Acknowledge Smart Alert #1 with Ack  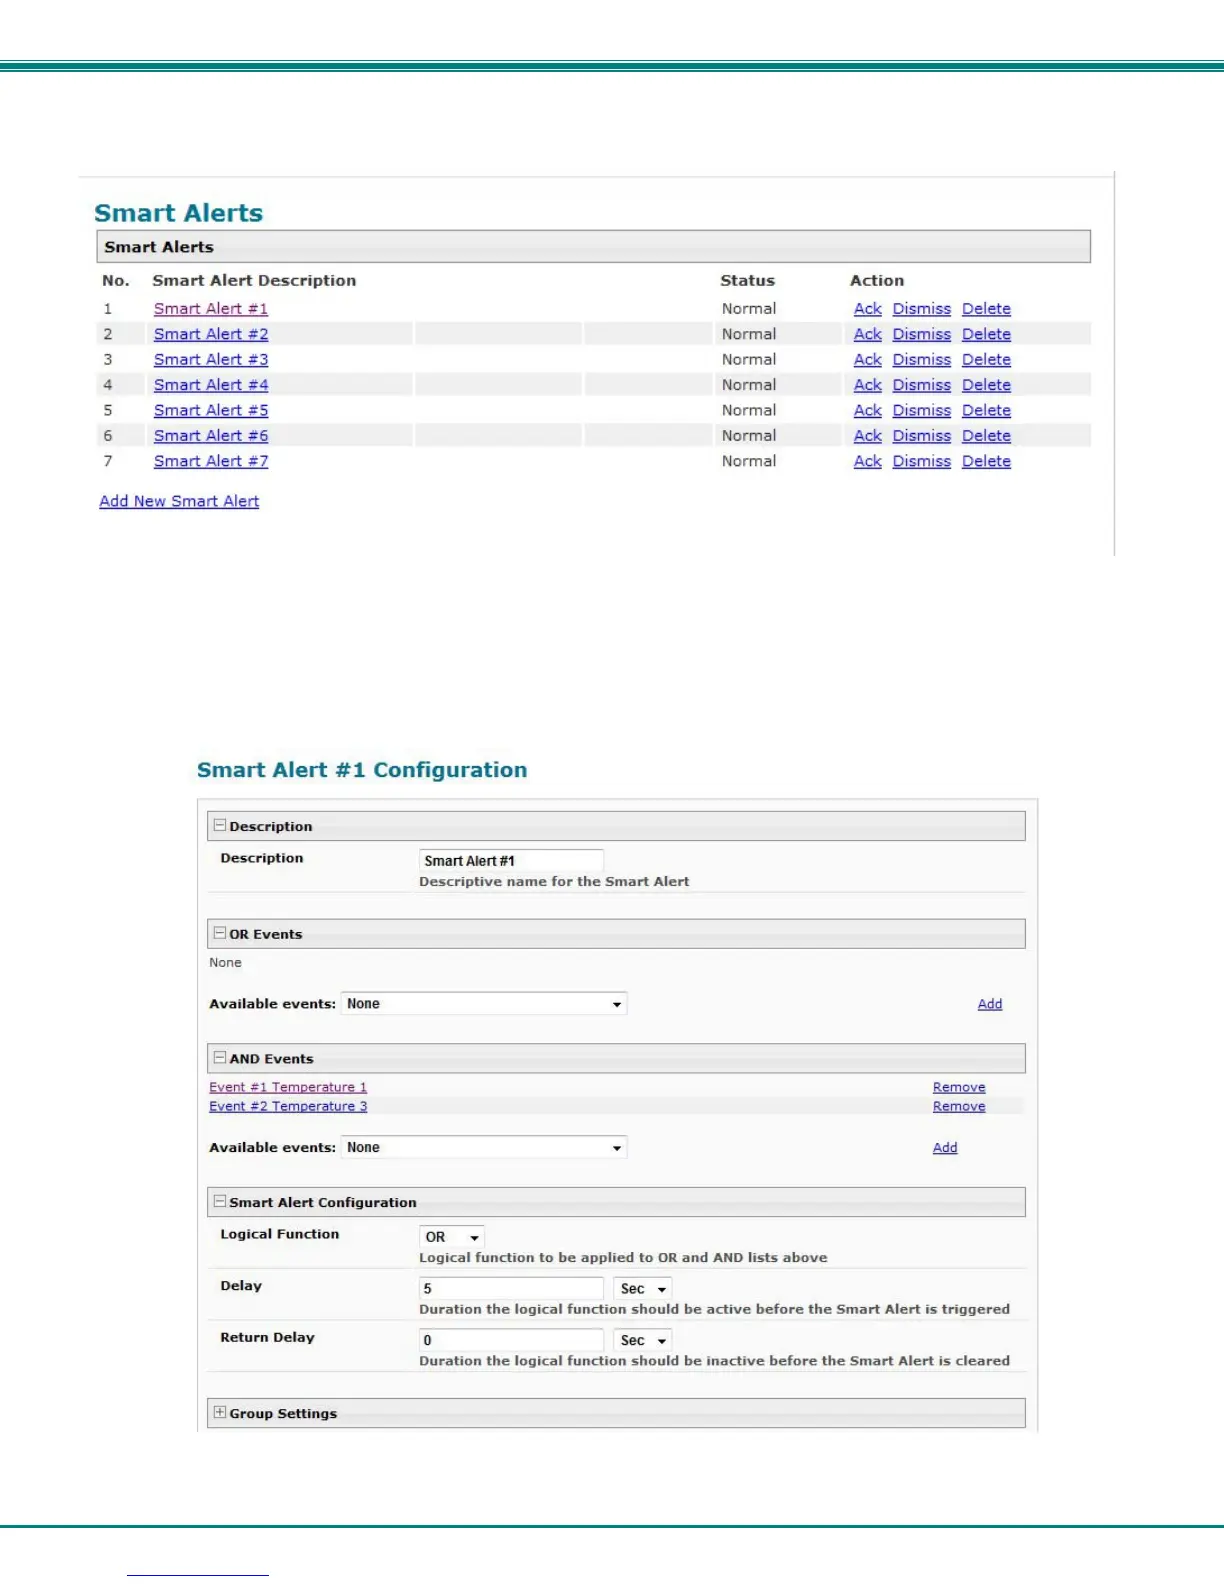[868, 309]
